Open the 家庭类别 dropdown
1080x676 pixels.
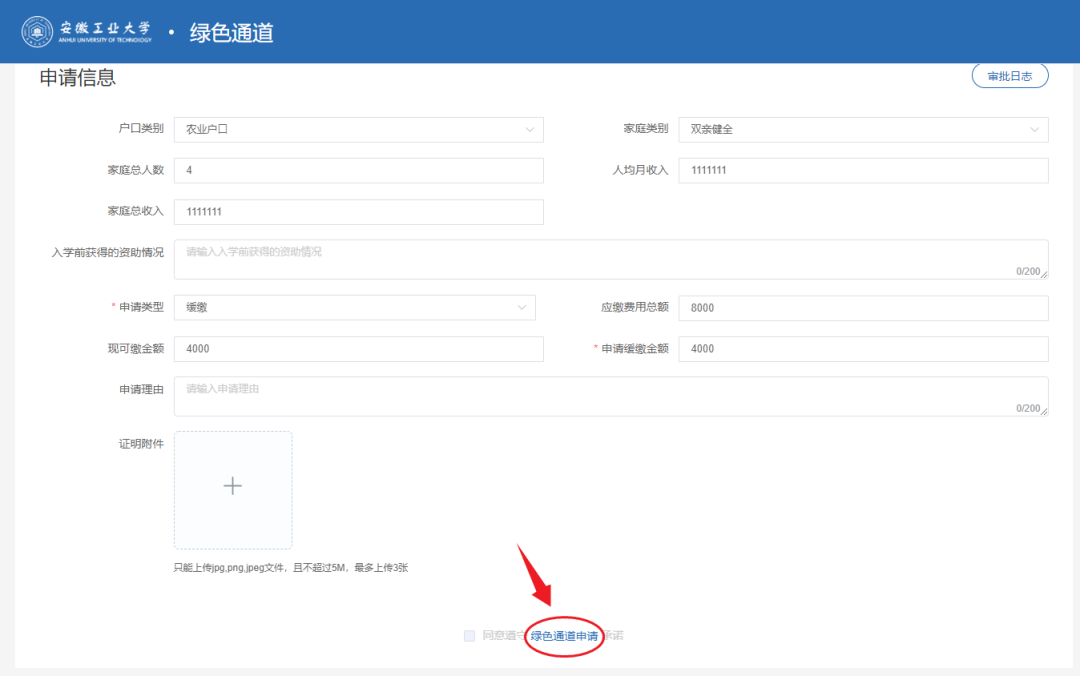click(863, 130)
